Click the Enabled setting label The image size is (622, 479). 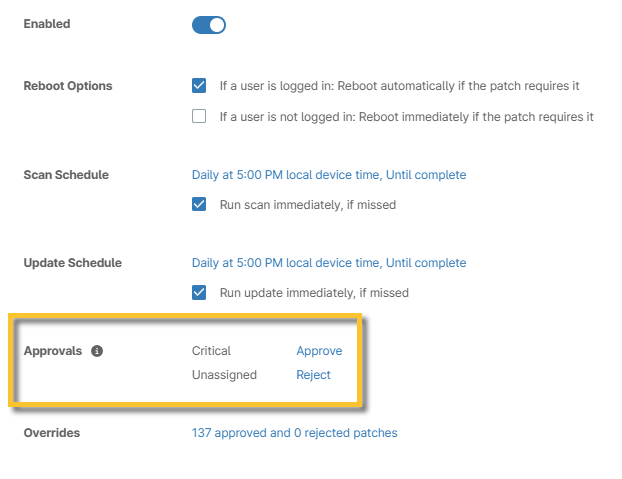pos(47,24)
